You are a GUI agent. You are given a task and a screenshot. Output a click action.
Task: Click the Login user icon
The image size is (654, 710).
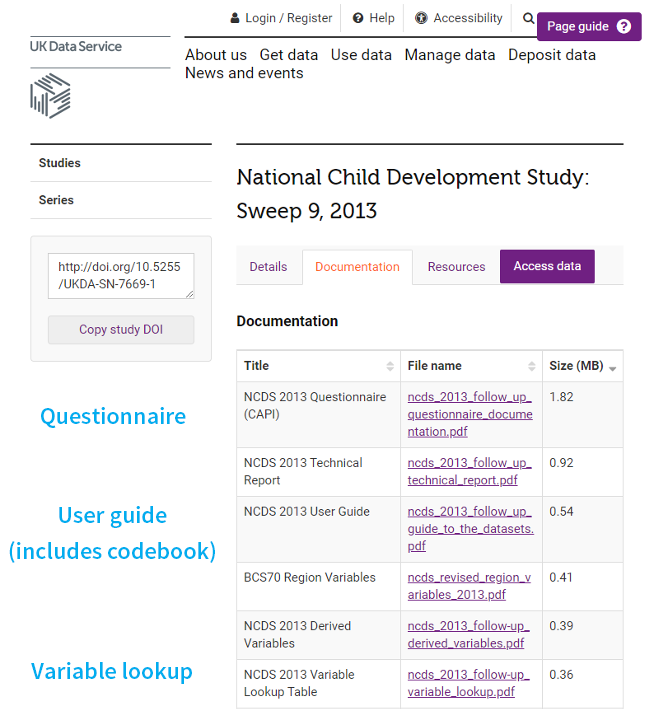click(235, 18)
